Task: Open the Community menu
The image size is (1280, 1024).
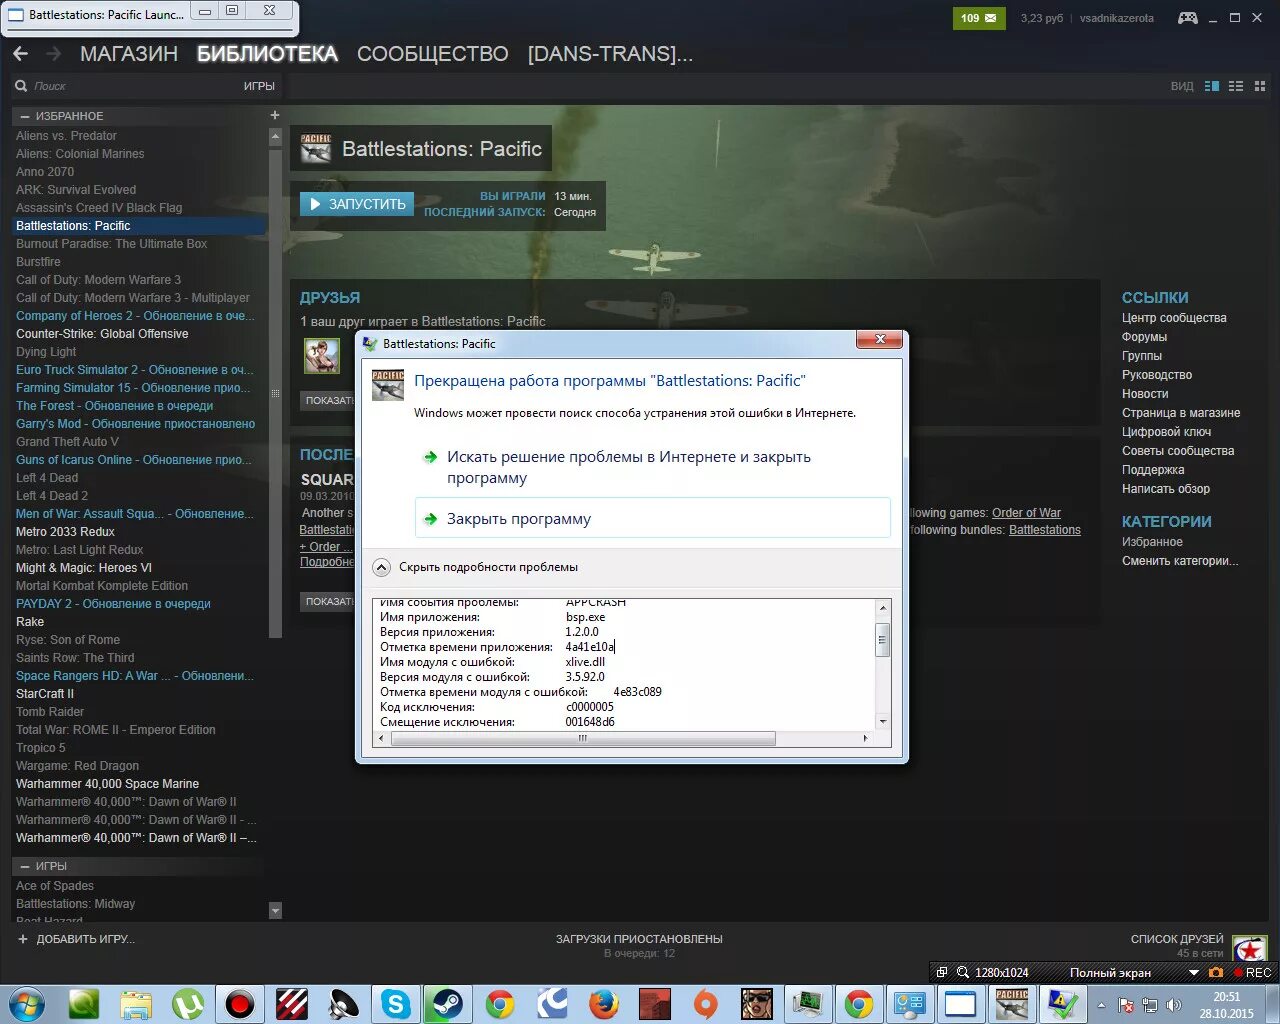Action: [x=433, y=54]
